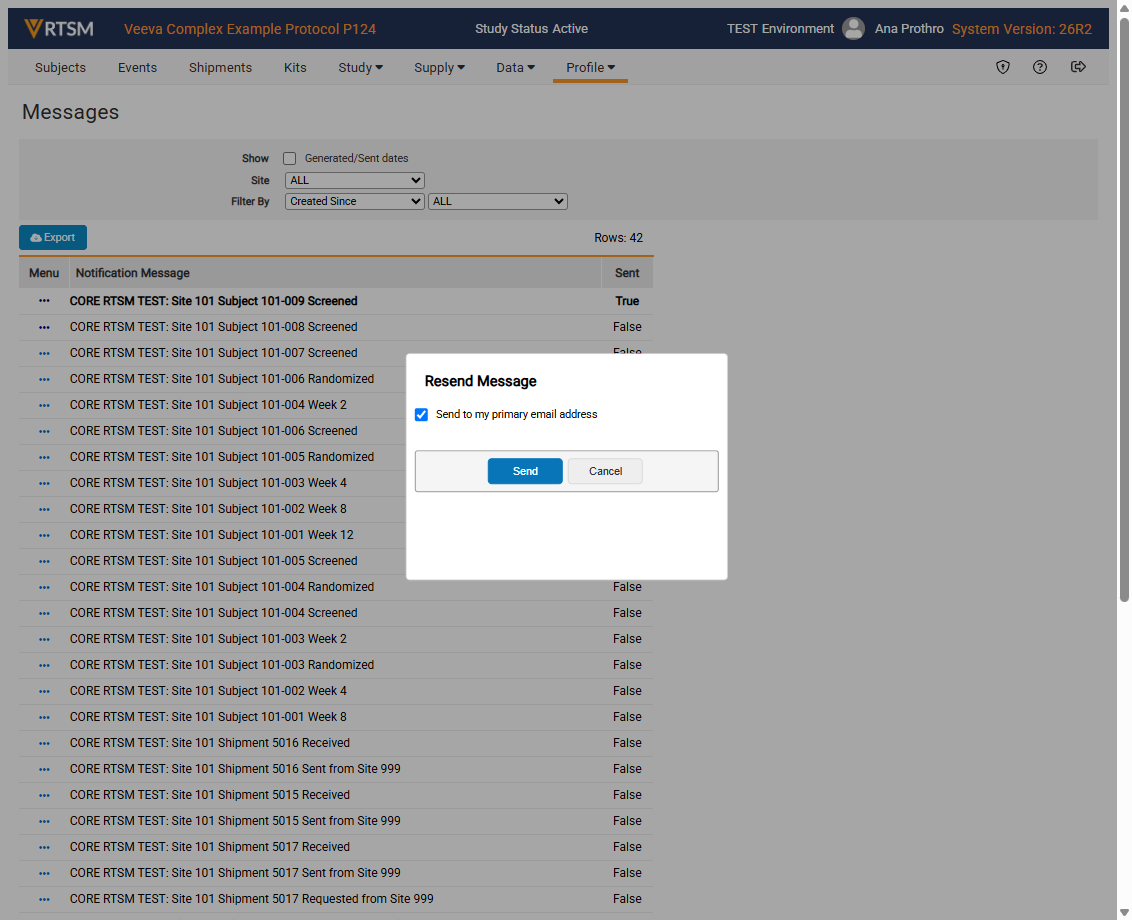This screenshot has height=920, width=1132.
Task: Expand the Data menu
Action: pos(515,67)
